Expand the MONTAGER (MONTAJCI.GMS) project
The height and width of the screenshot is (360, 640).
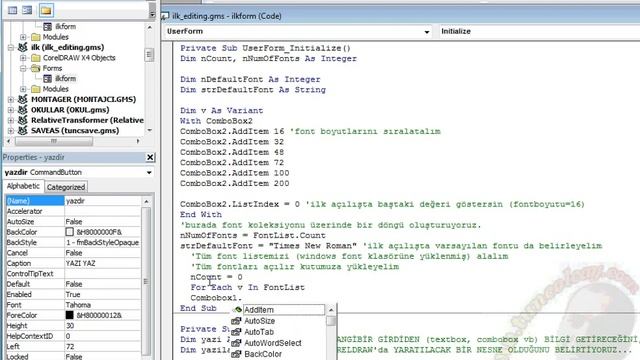[x=11, y=99]
